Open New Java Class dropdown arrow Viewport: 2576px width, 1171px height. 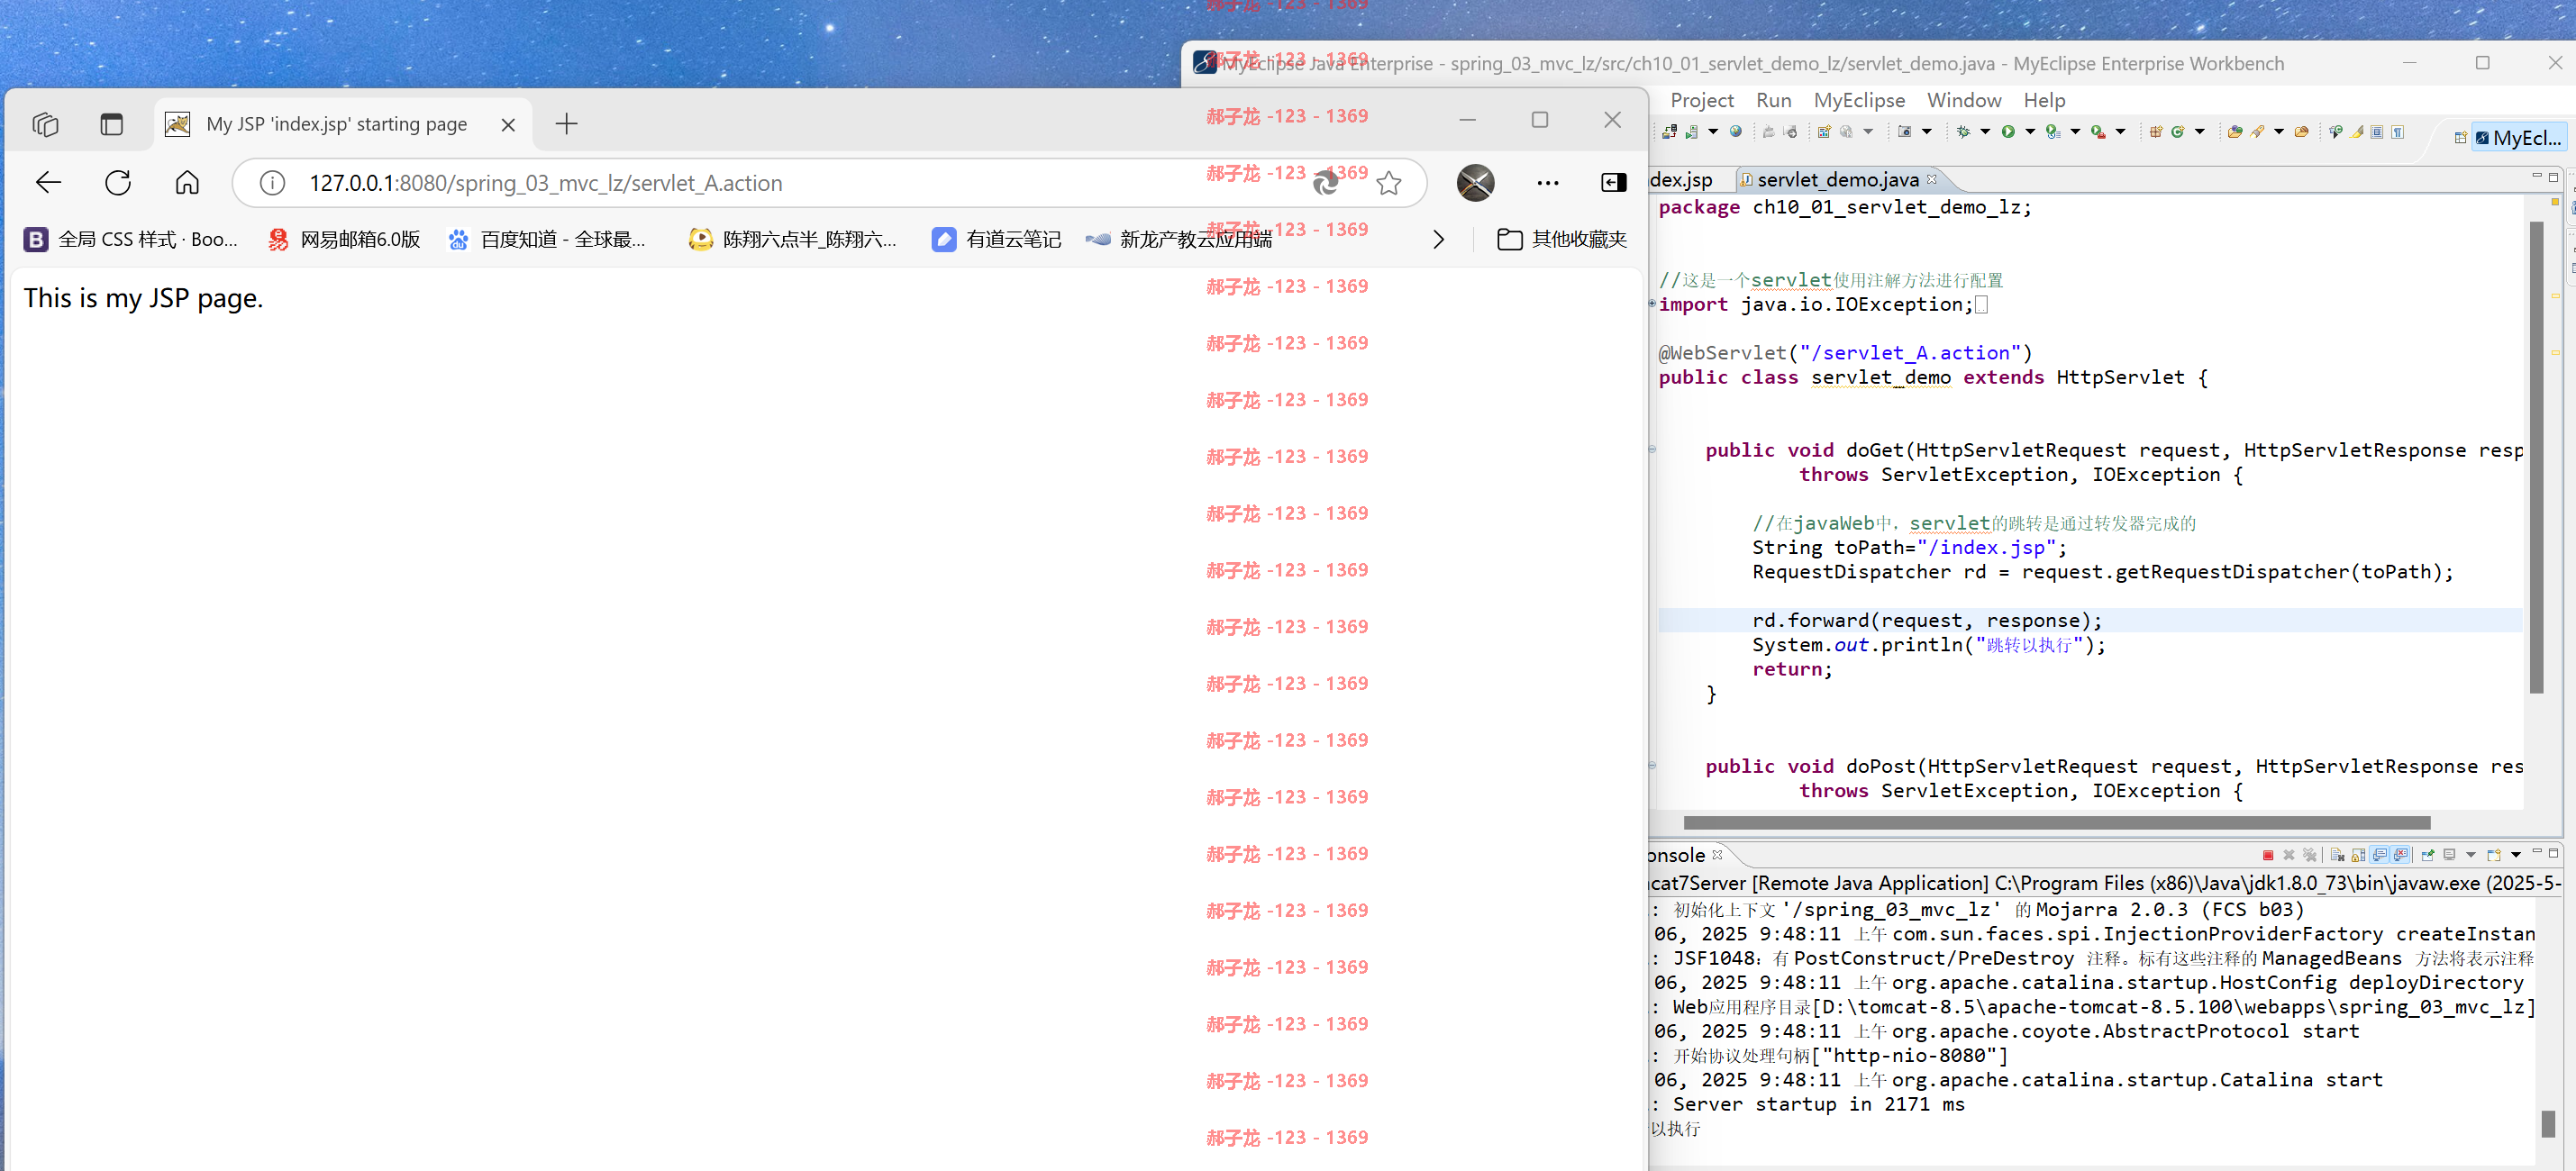2200,132
